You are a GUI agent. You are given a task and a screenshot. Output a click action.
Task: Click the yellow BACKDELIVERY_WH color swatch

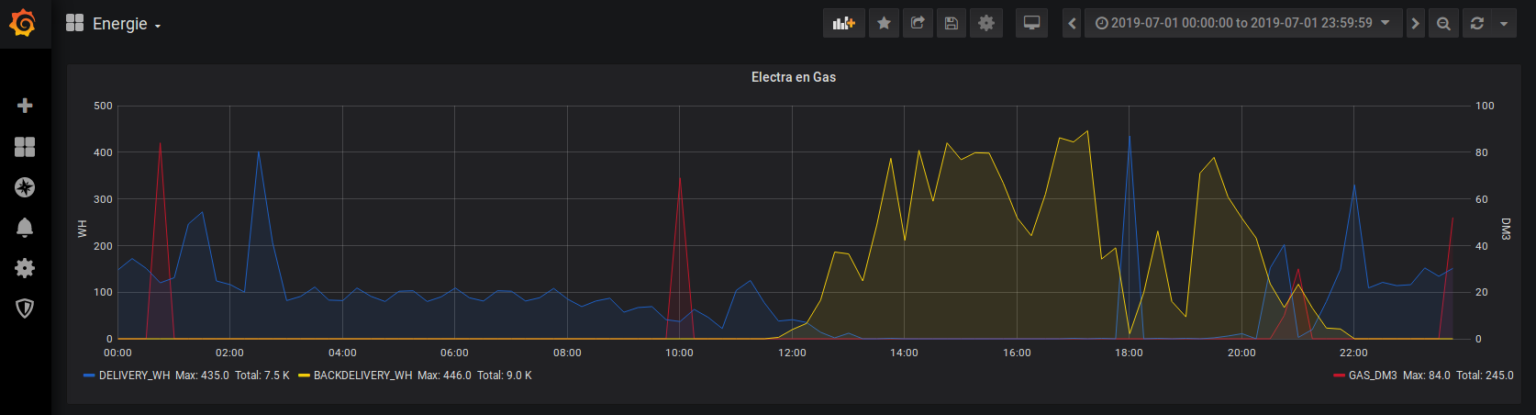(303, 375)
